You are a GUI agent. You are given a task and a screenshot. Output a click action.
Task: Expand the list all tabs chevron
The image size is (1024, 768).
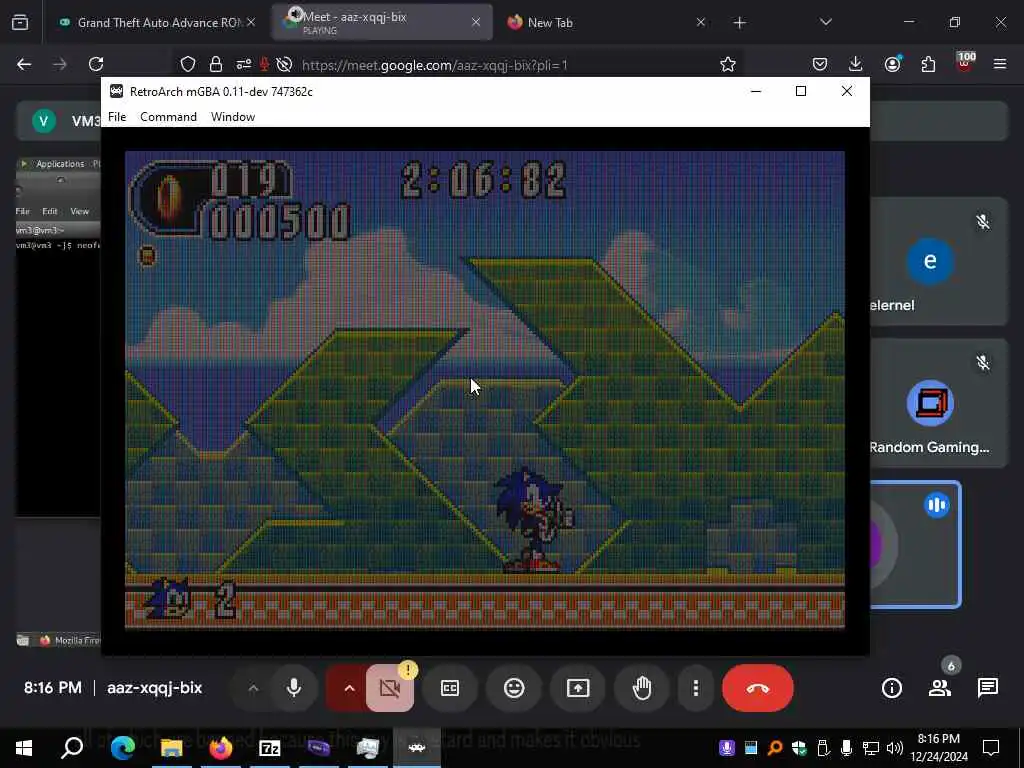click(825, 22)
